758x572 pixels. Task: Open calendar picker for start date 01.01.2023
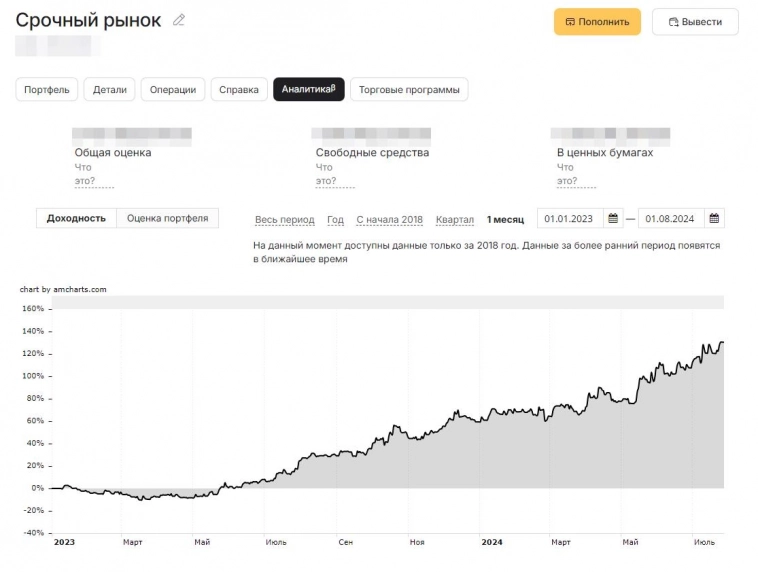(613, 219)
